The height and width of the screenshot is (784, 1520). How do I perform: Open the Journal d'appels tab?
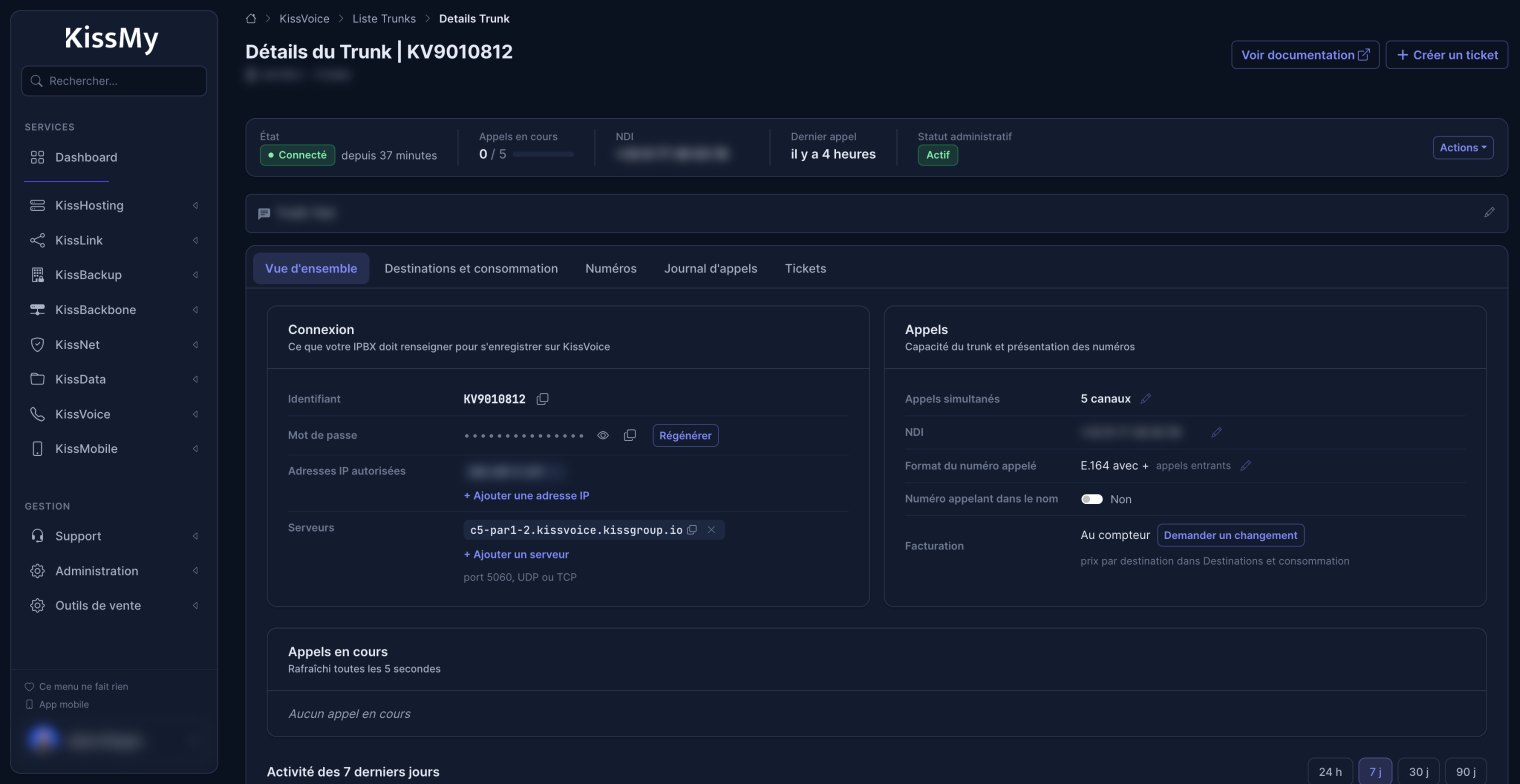pos(711,269)
